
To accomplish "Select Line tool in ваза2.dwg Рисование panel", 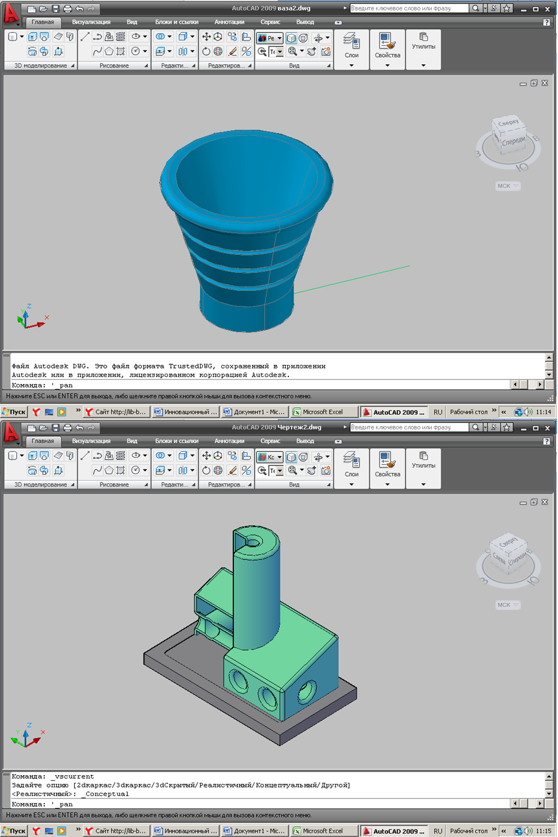I will coord(85,37).
